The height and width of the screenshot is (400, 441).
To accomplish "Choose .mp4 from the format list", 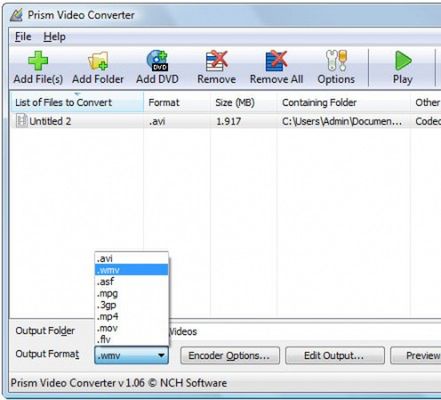I will [132, 316].
